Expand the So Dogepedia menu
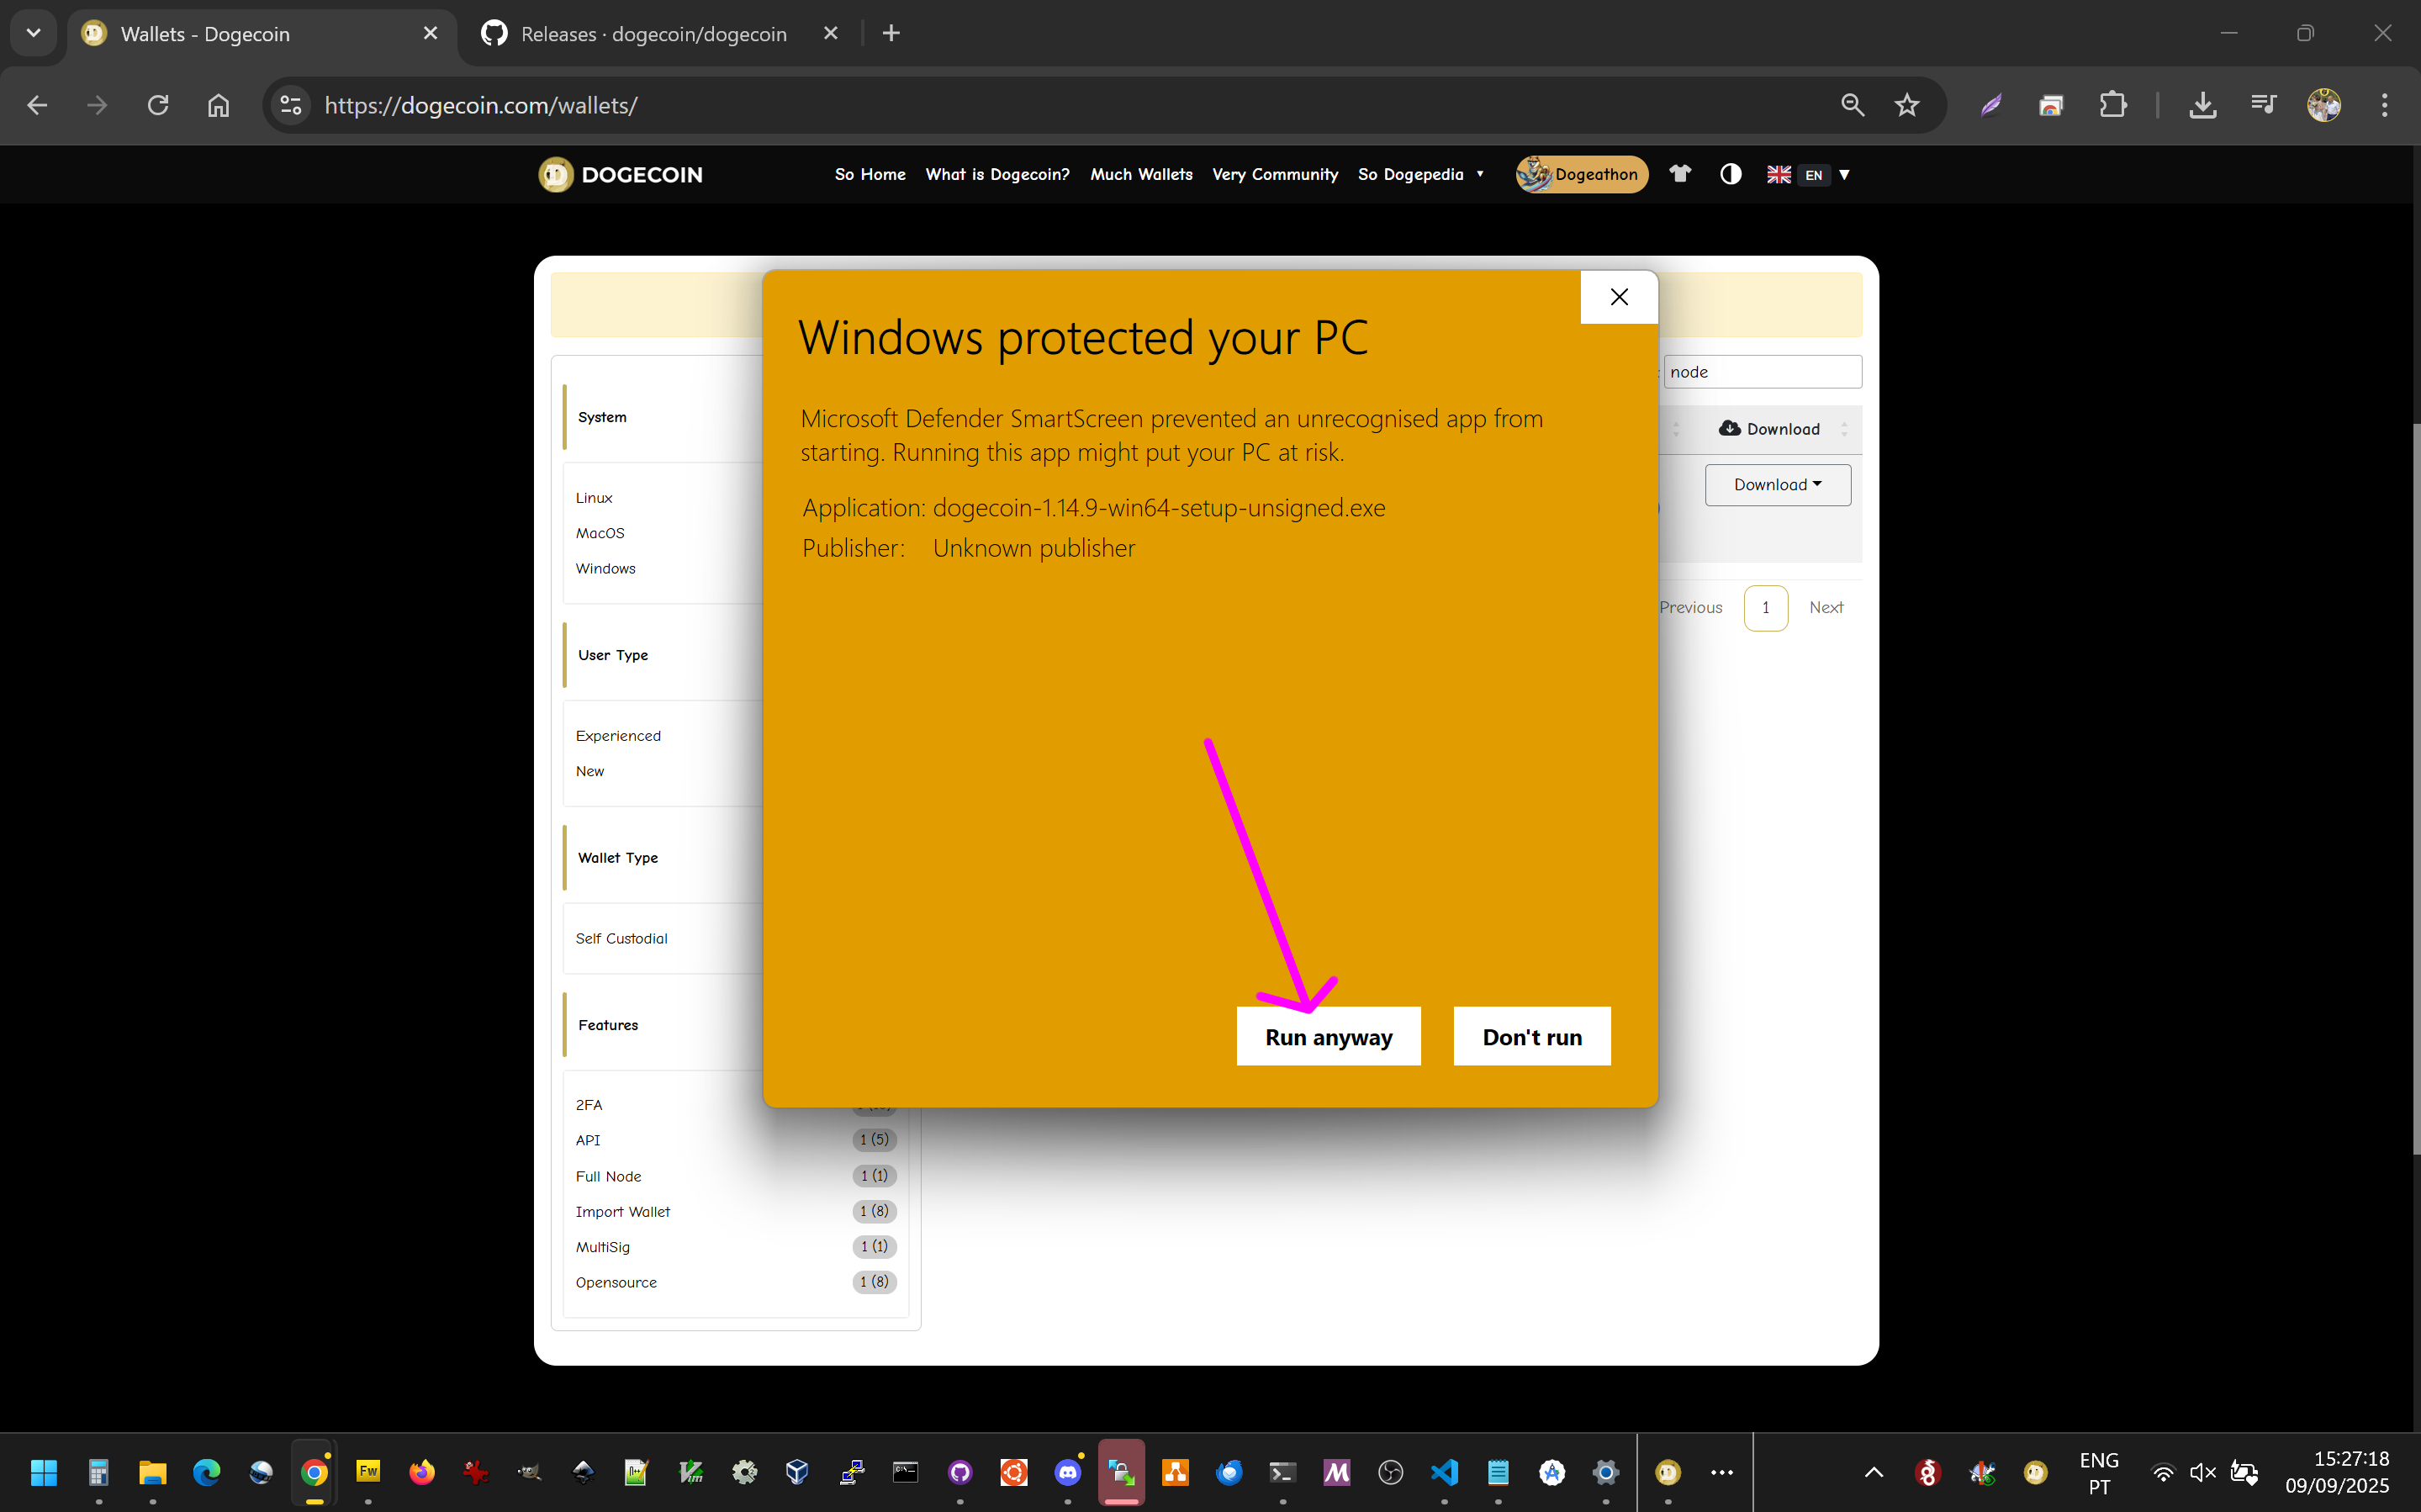Screen dimensions: 2421x1512 click(x=1420, y=174)
